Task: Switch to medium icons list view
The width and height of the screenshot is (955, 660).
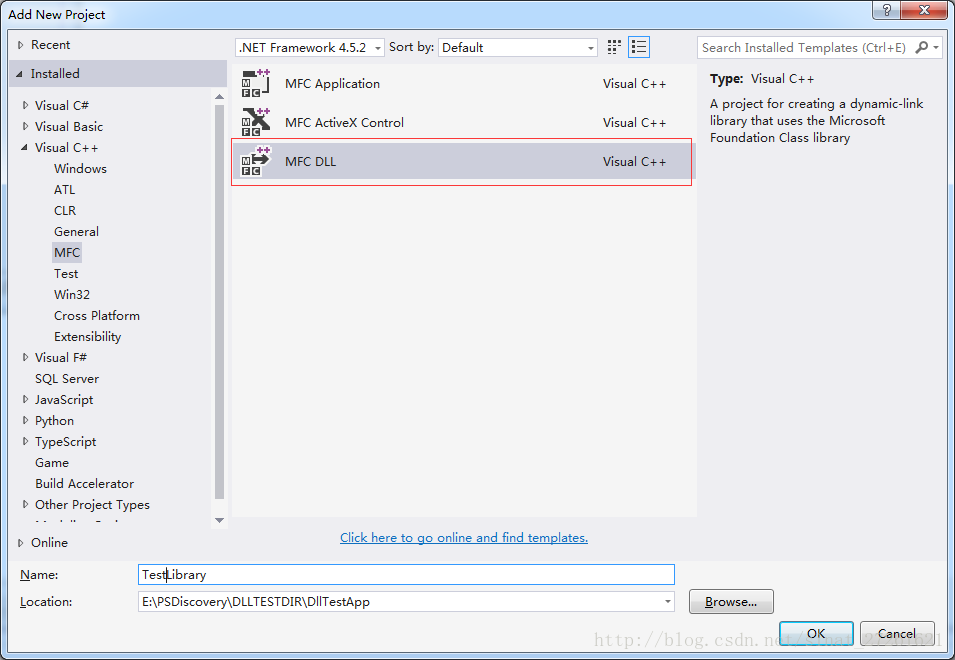Action: [639, 47]
